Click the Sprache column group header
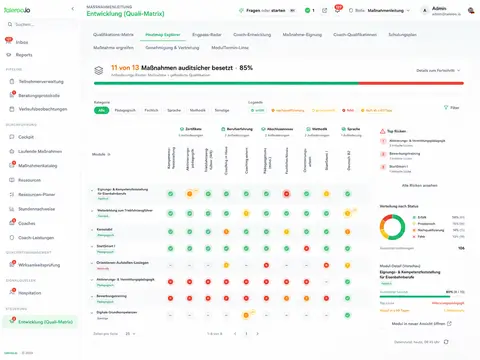 coord(351,129)
